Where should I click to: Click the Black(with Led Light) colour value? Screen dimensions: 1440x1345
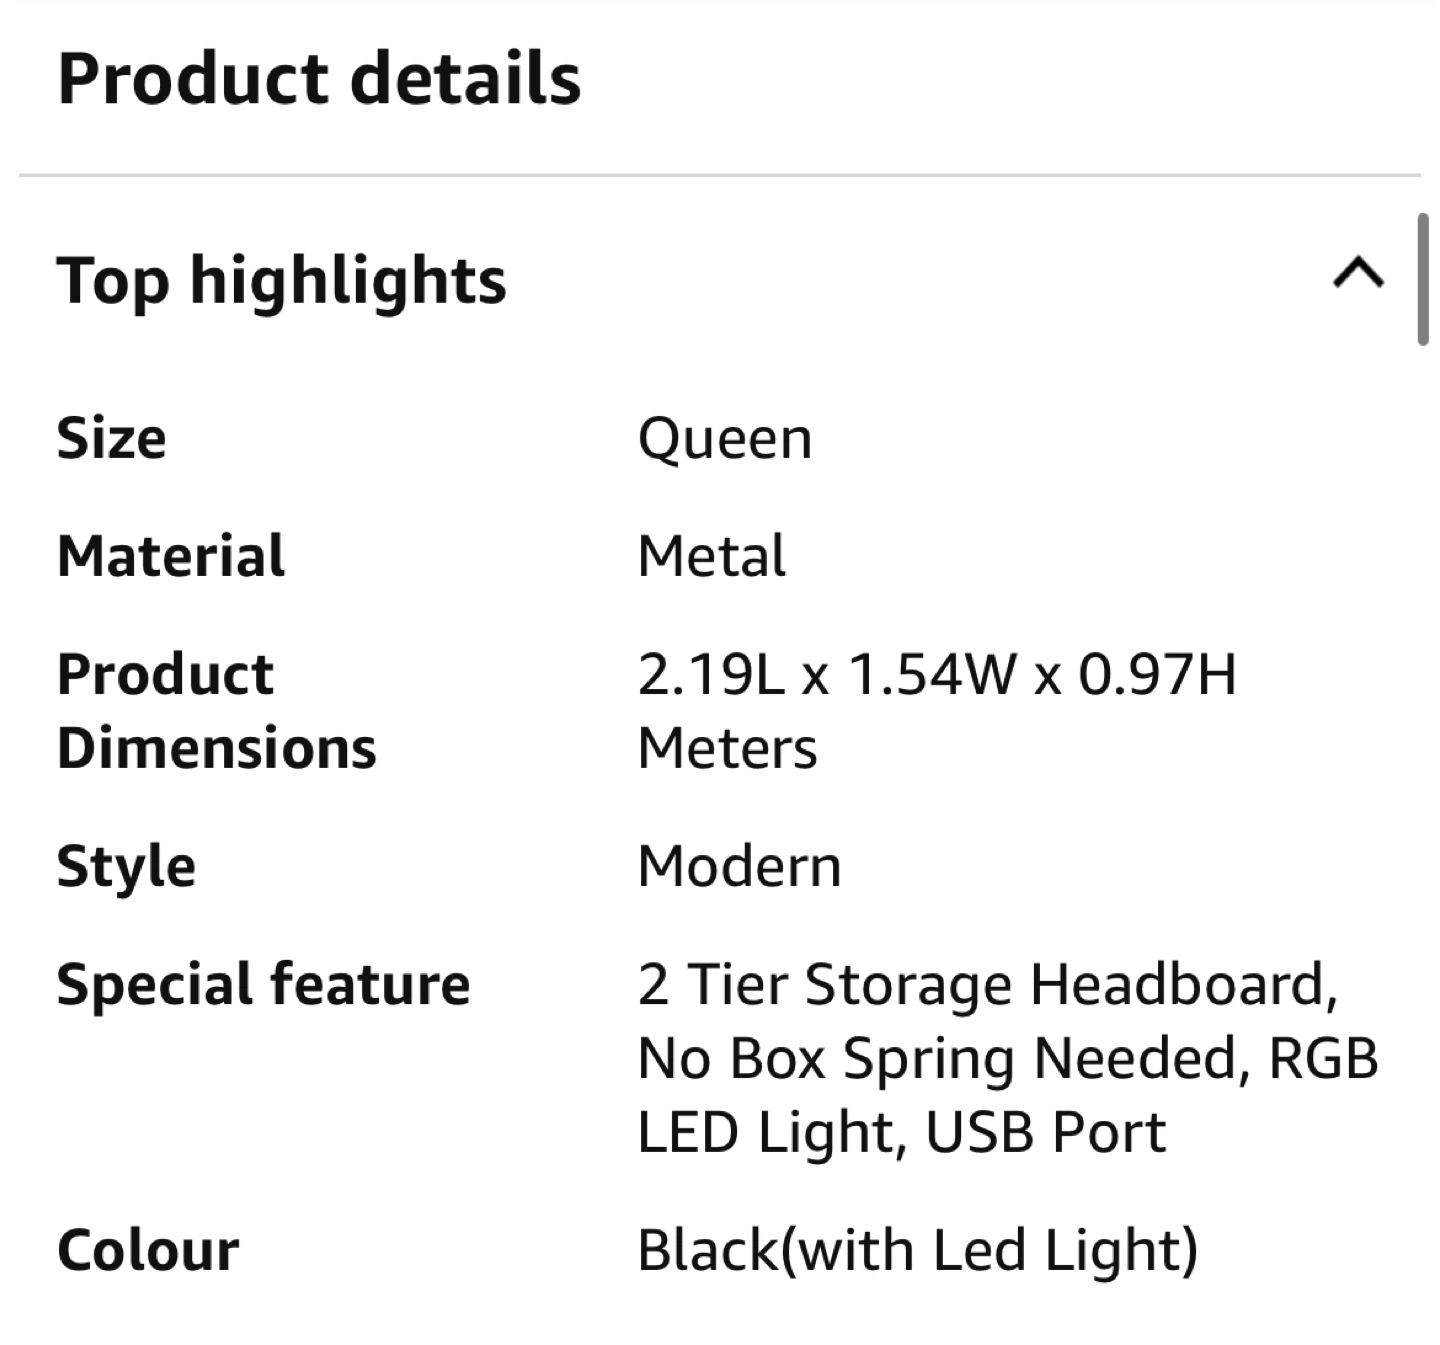point(917,1250)
